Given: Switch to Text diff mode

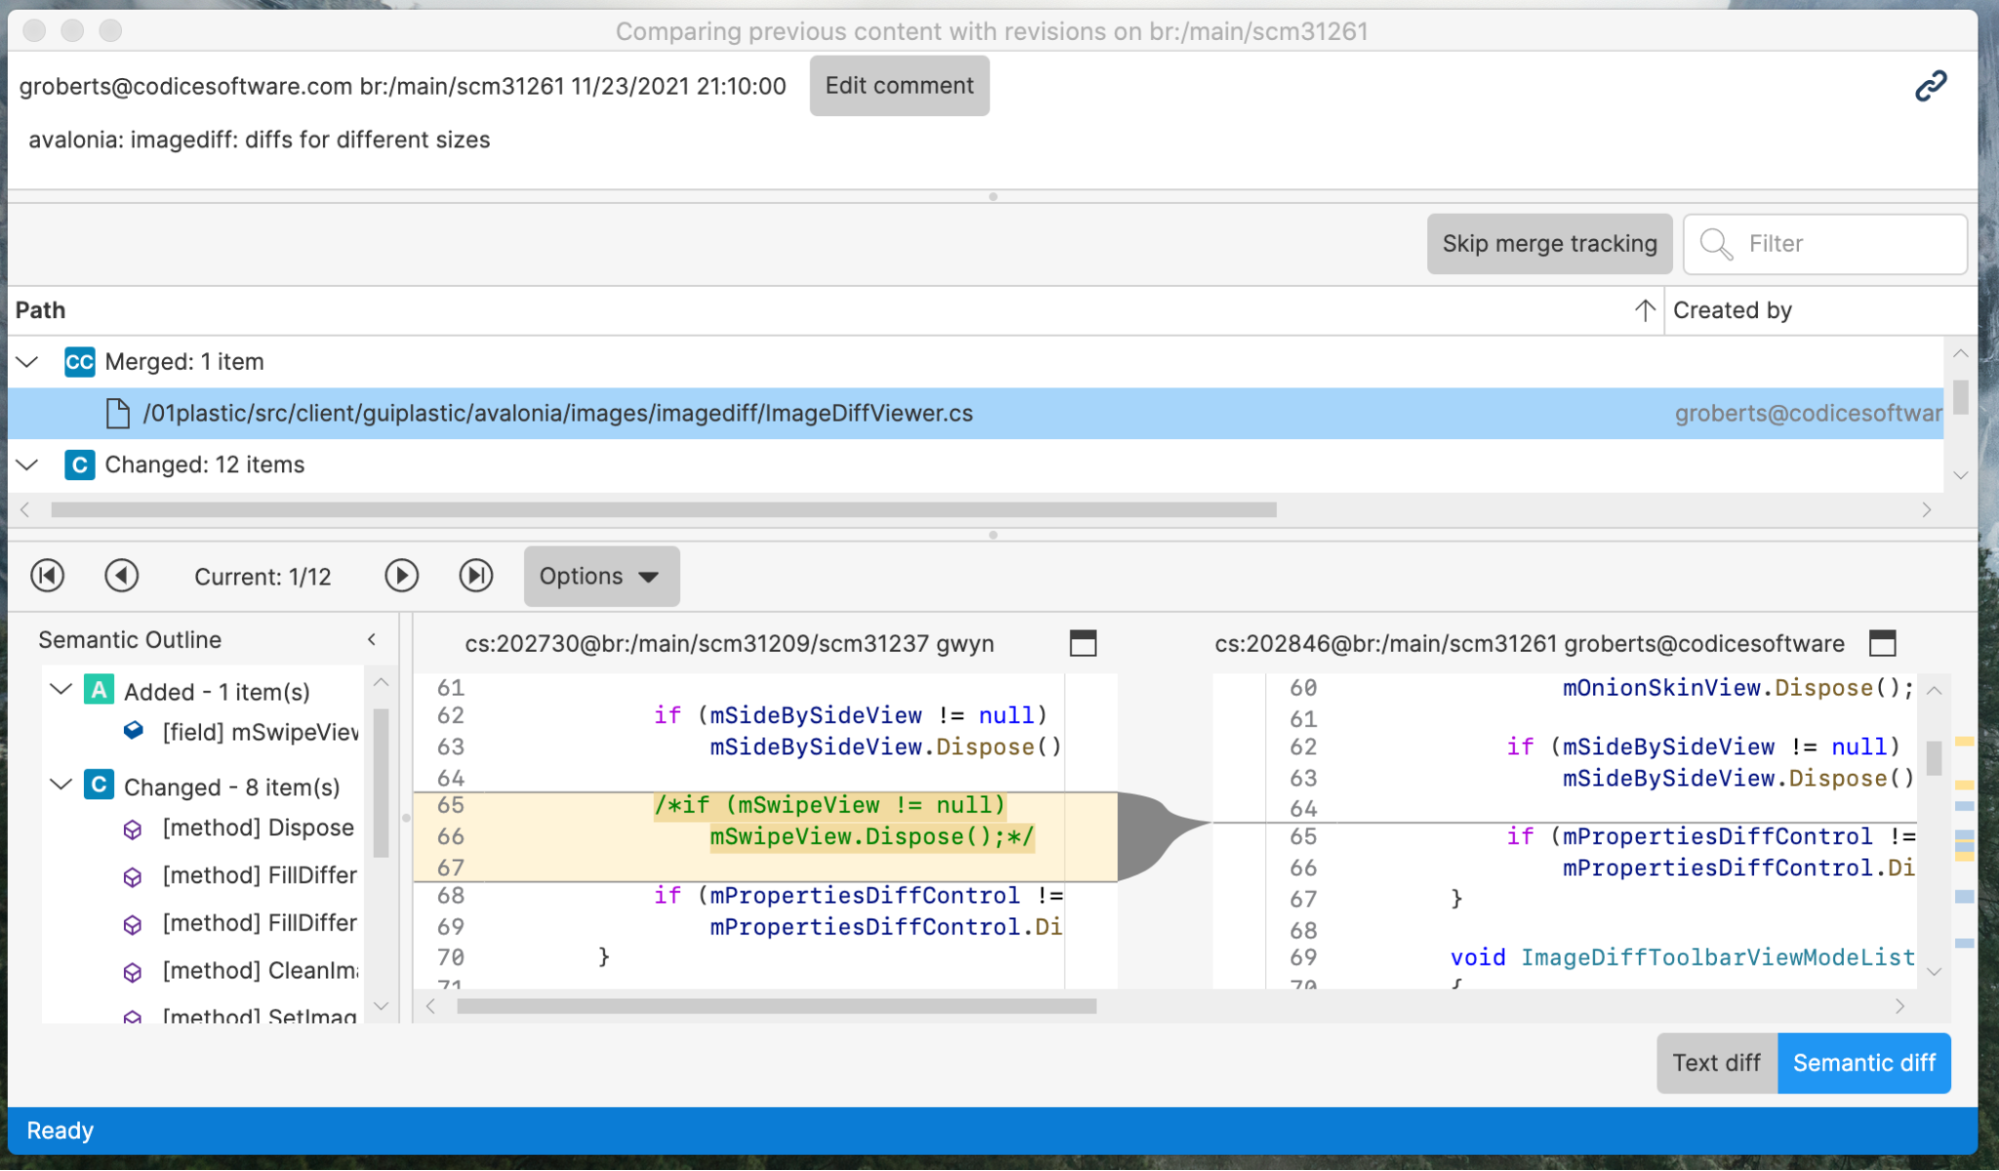Looking at the screenshot, I should point(1717,1063).
